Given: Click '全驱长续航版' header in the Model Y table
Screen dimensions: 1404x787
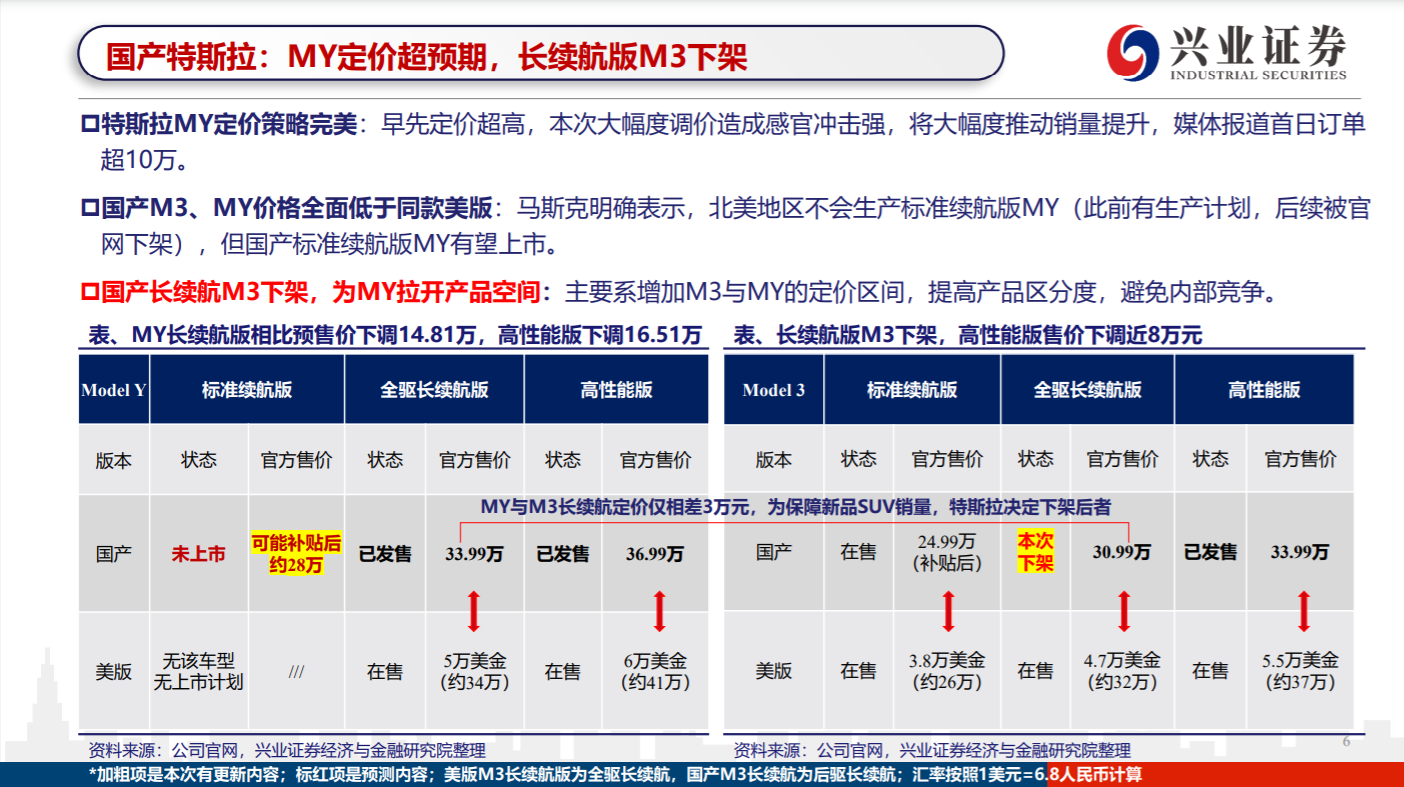Looking at the screenshot, I should tap(434, 390).
